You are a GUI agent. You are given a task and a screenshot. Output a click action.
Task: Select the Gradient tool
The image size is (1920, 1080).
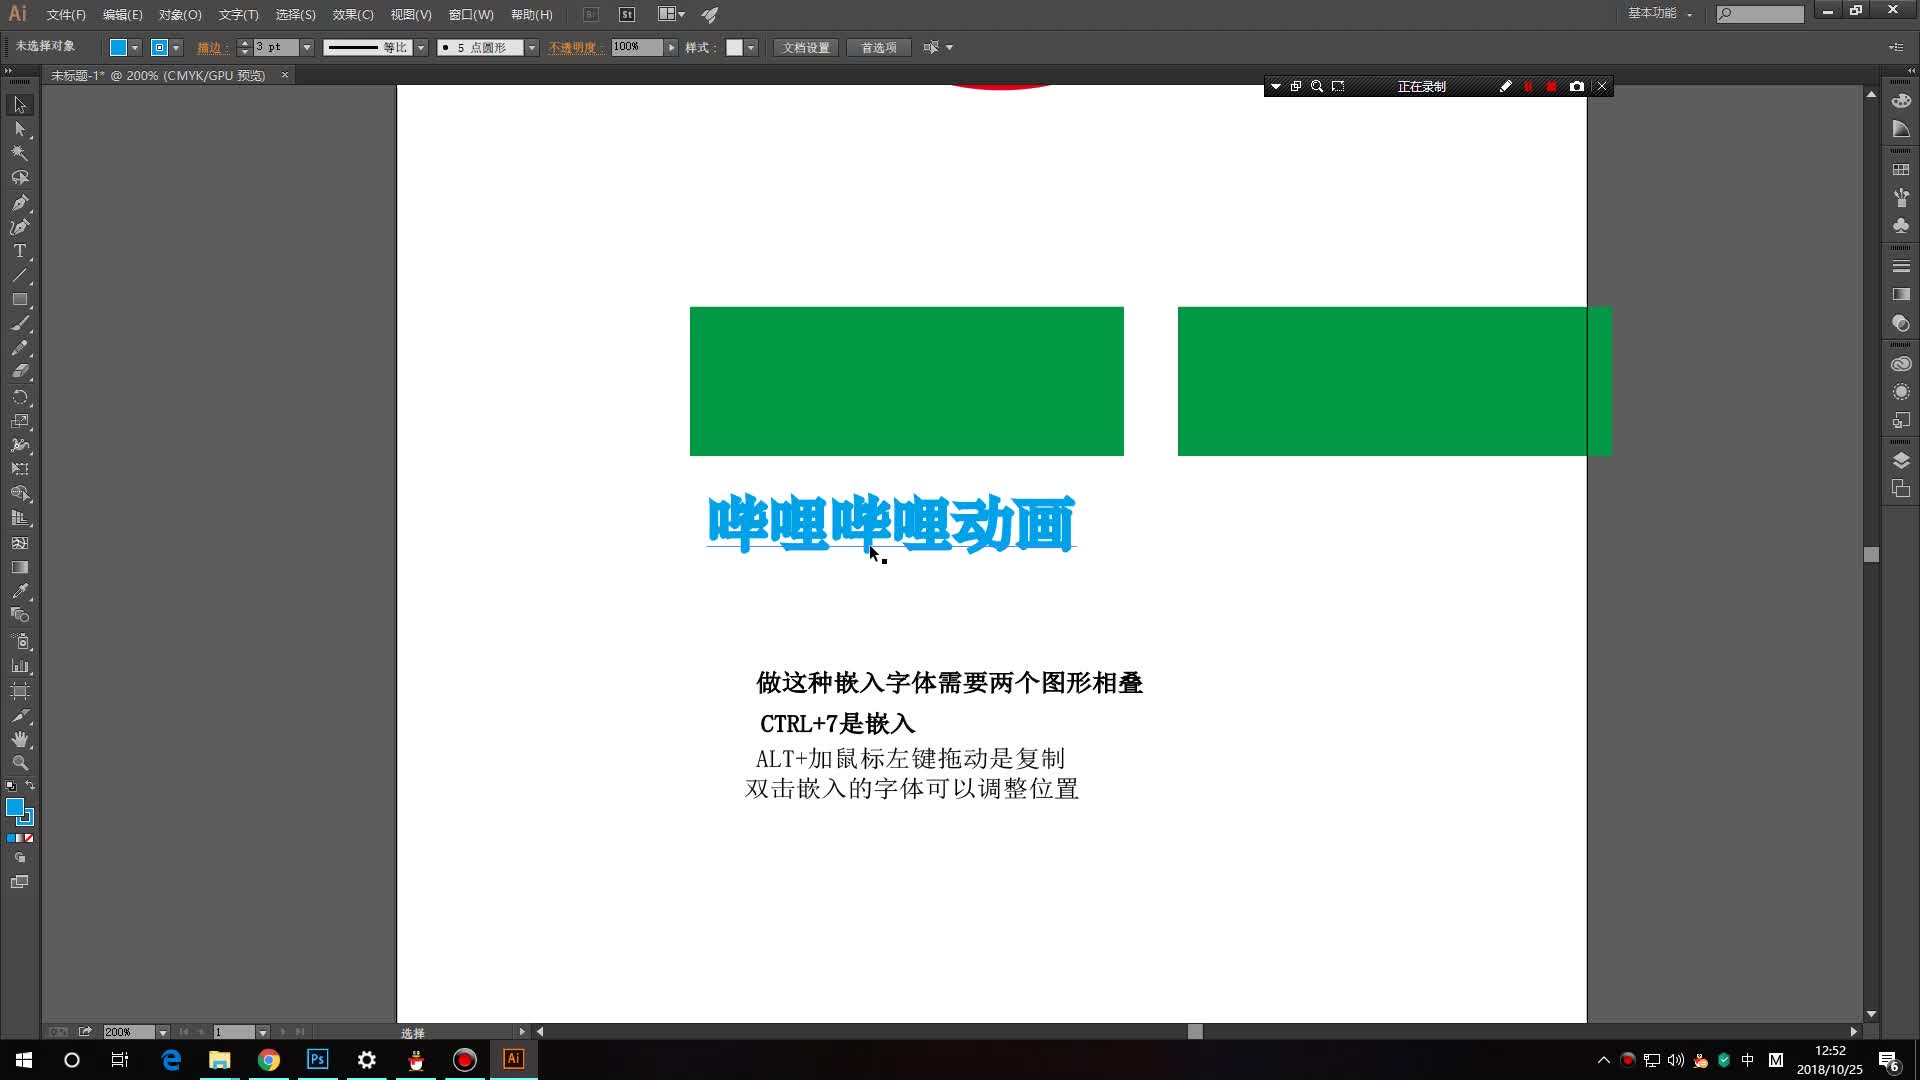(x=20, y=567)
